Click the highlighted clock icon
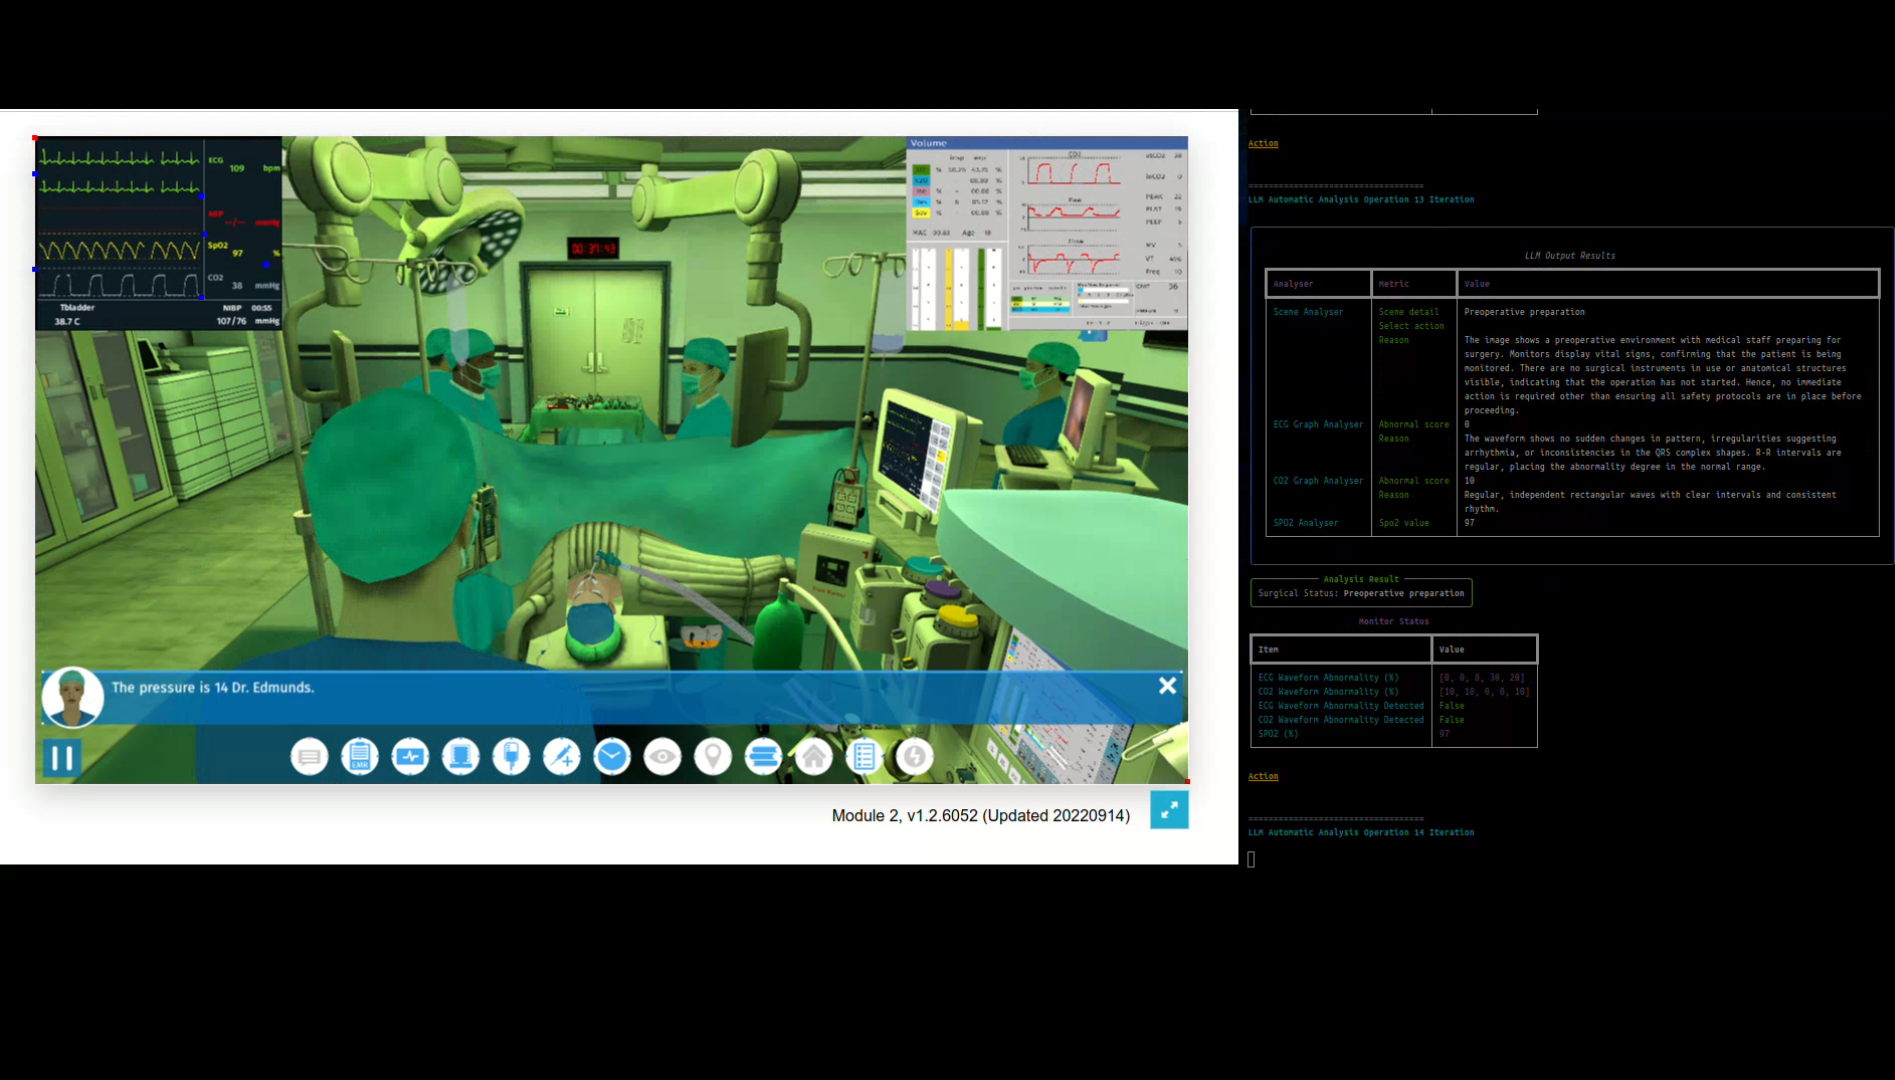This screenshot has height=1080, width=1895. coord(612,757)
